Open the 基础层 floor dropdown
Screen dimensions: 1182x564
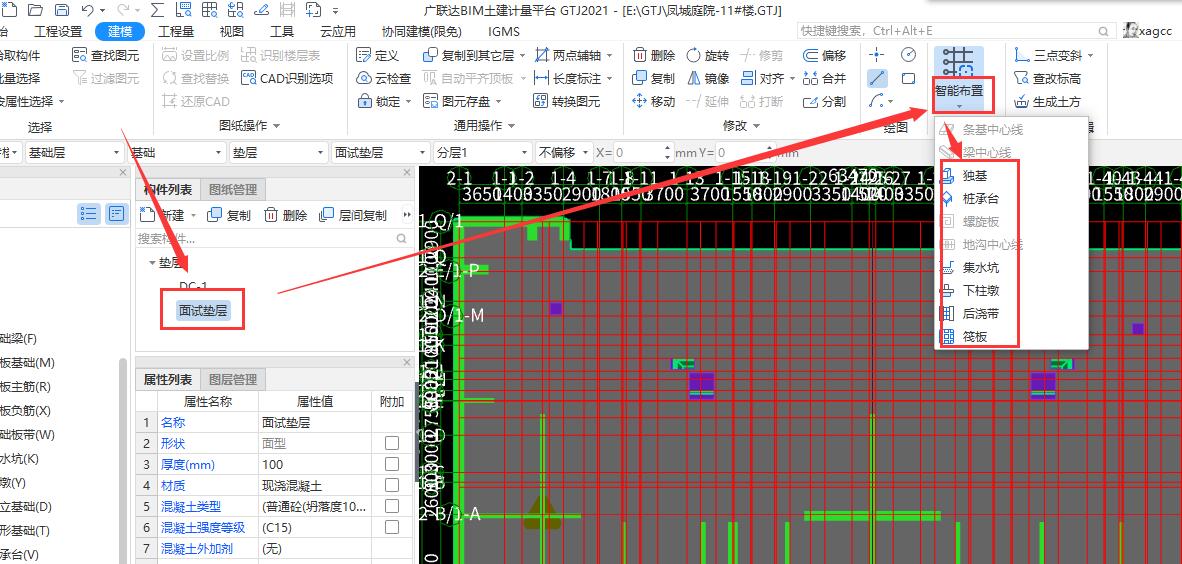[x=75, y=152]
